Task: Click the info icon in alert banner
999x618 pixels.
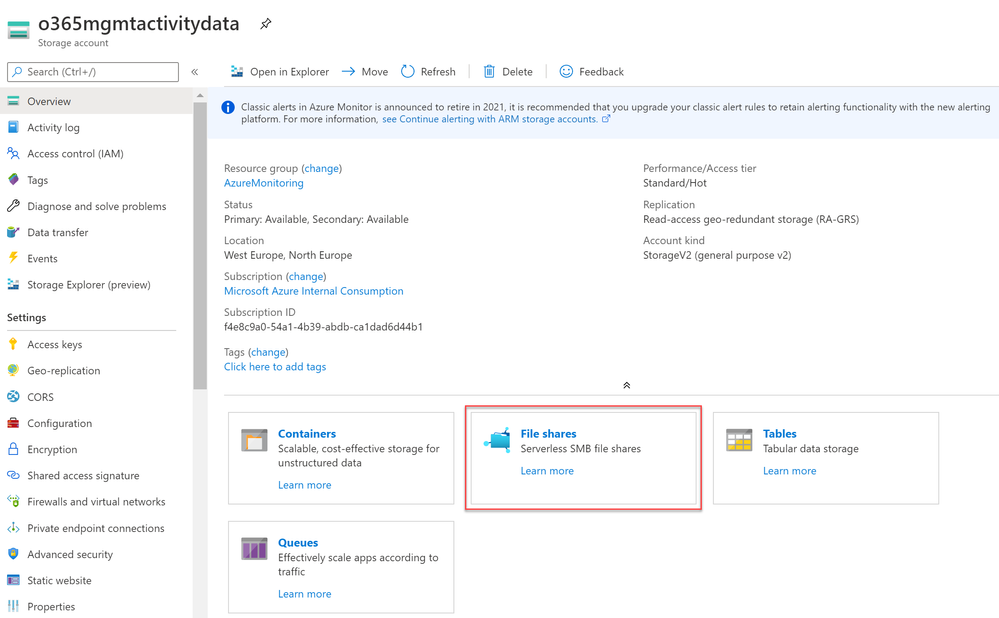Action: pyautogui.click(x=227, y=108)
